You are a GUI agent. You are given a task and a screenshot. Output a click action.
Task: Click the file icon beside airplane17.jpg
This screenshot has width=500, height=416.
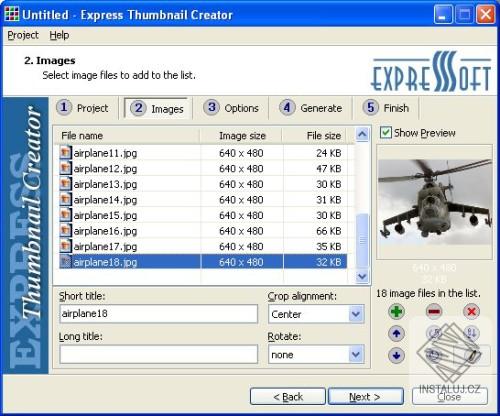pos(65,246)
